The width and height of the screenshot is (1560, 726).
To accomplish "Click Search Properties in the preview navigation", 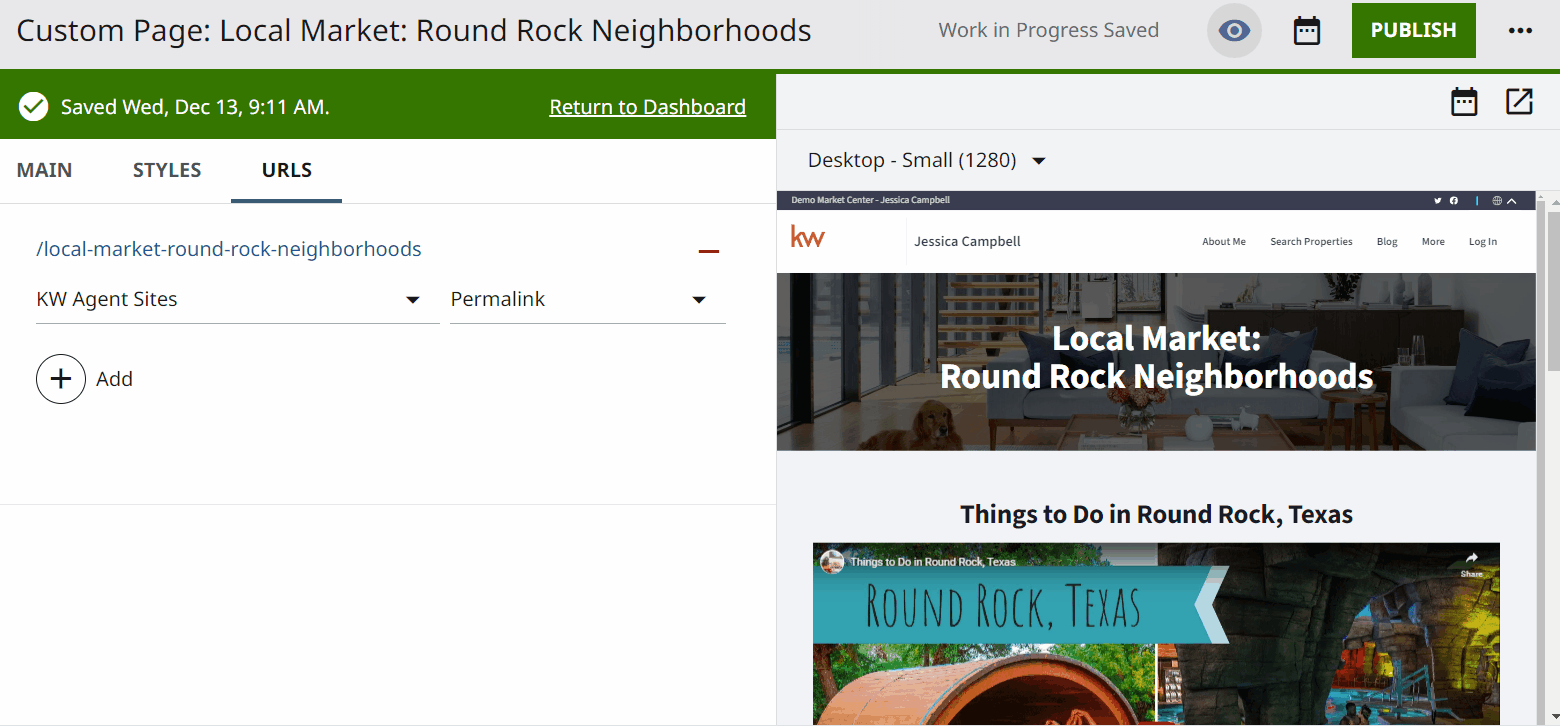I will (x=1311, y=242).
